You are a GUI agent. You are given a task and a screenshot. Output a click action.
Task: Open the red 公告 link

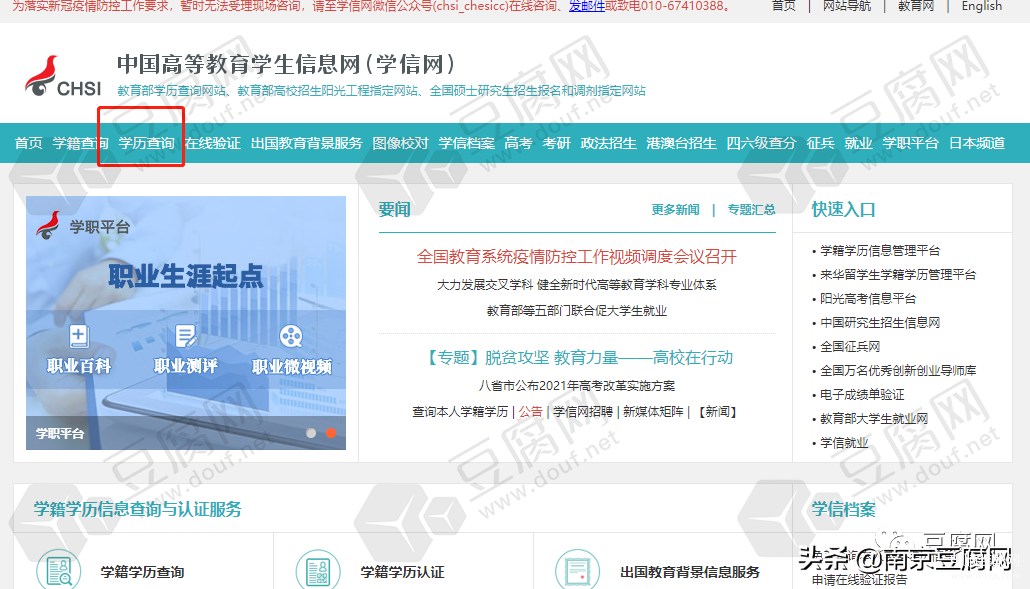[530, 412]
